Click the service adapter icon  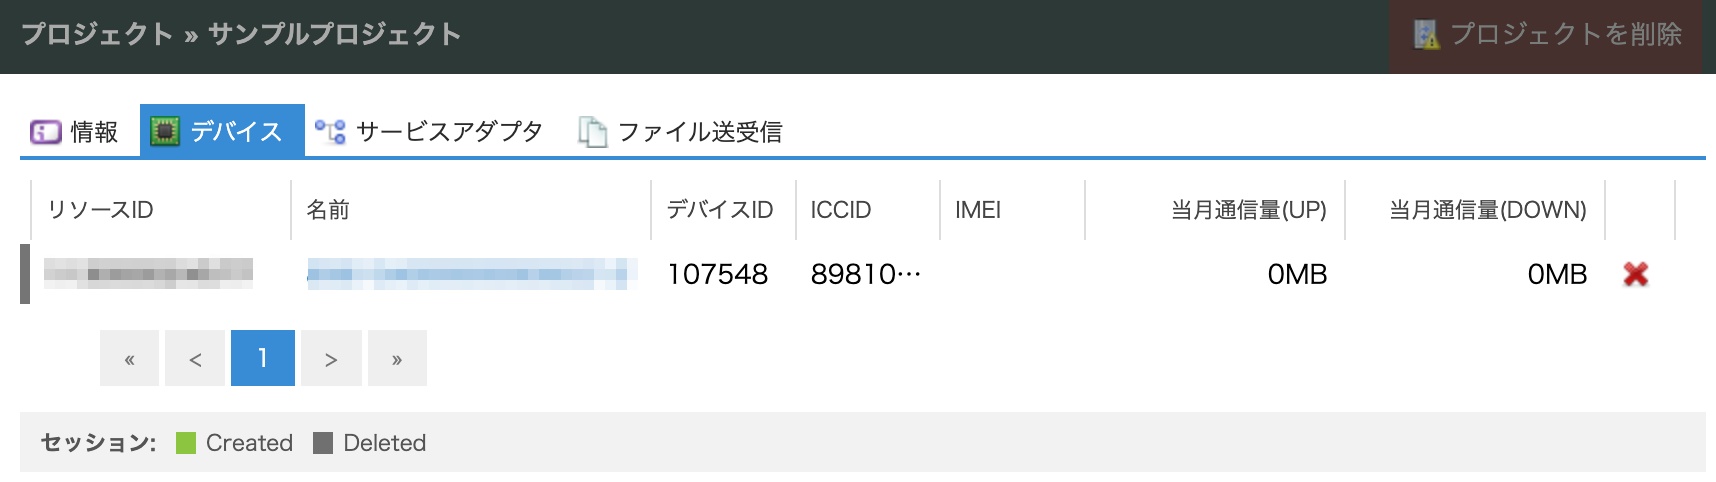coord(330,132)
